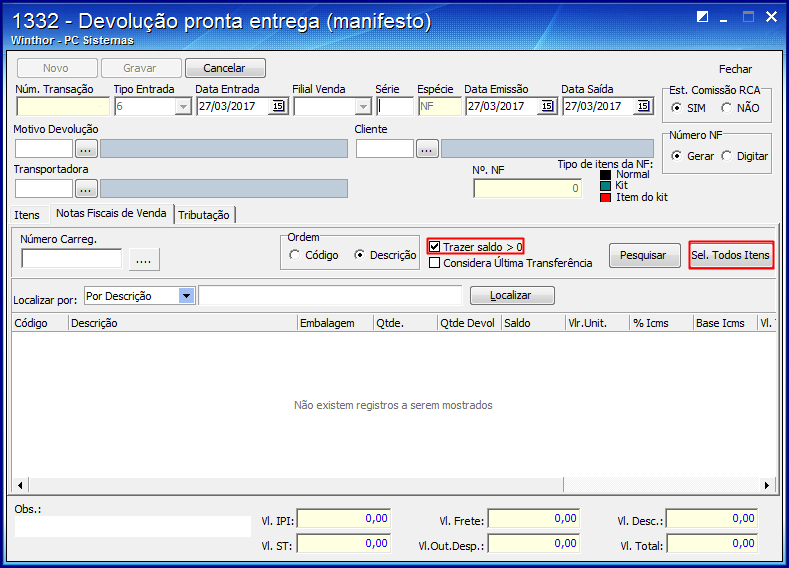Focus the Núm. Transação field
Screen dimensions: 789x568
pyautogui.click(x=62, y=107)
